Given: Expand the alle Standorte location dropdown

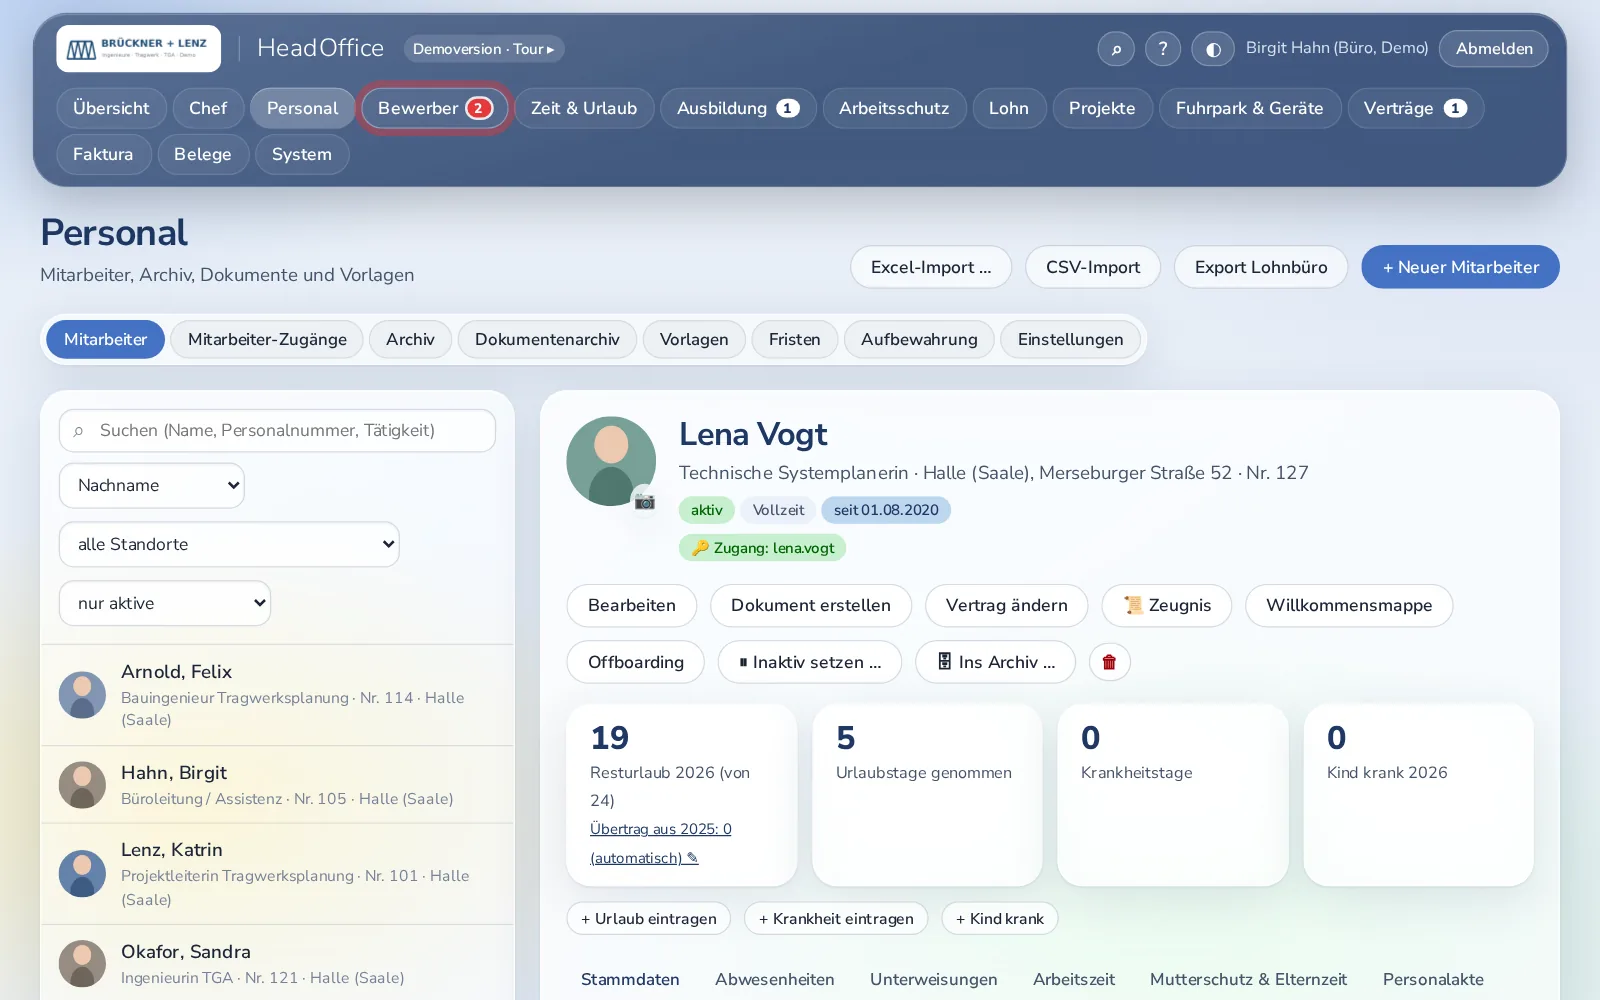Looking at the screenshot, I should [x=229, y=545].
